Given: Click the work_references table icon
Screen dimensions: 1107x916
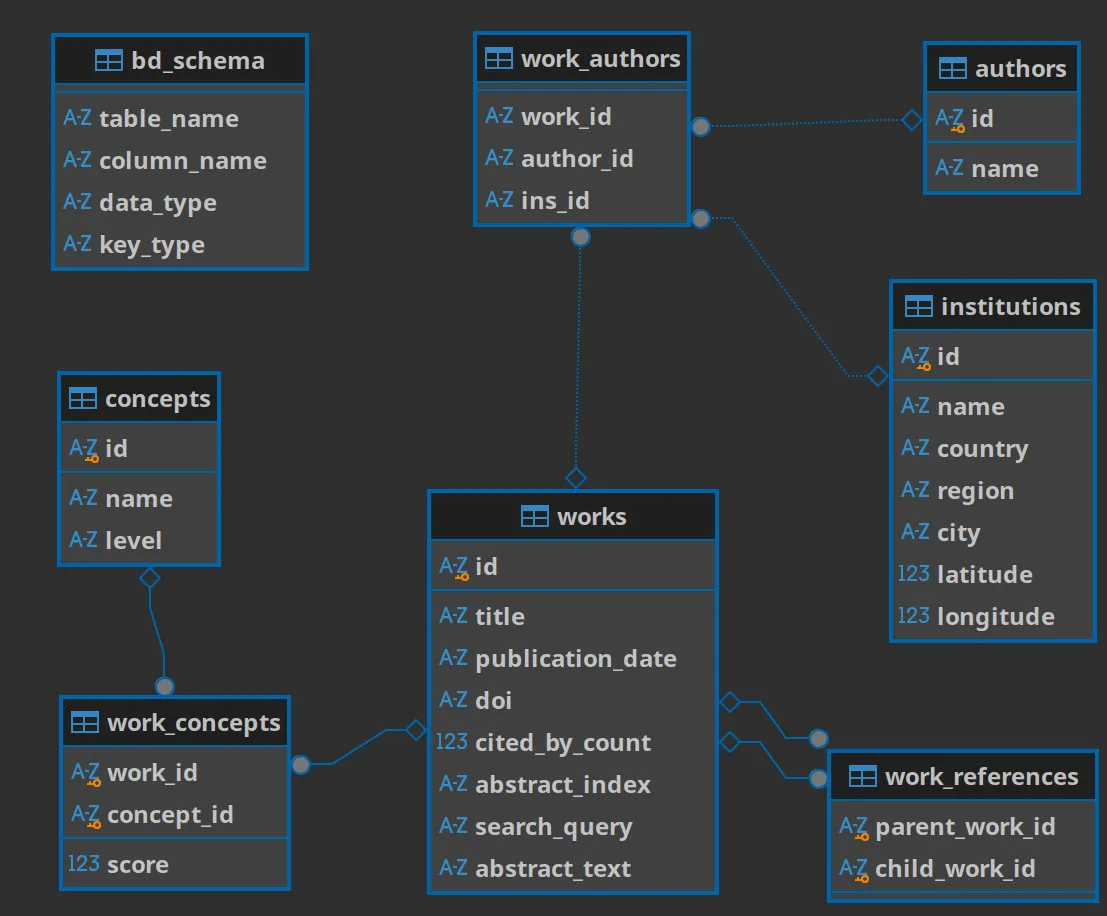Looking at the screenshot, I should (x=863, y=777).
